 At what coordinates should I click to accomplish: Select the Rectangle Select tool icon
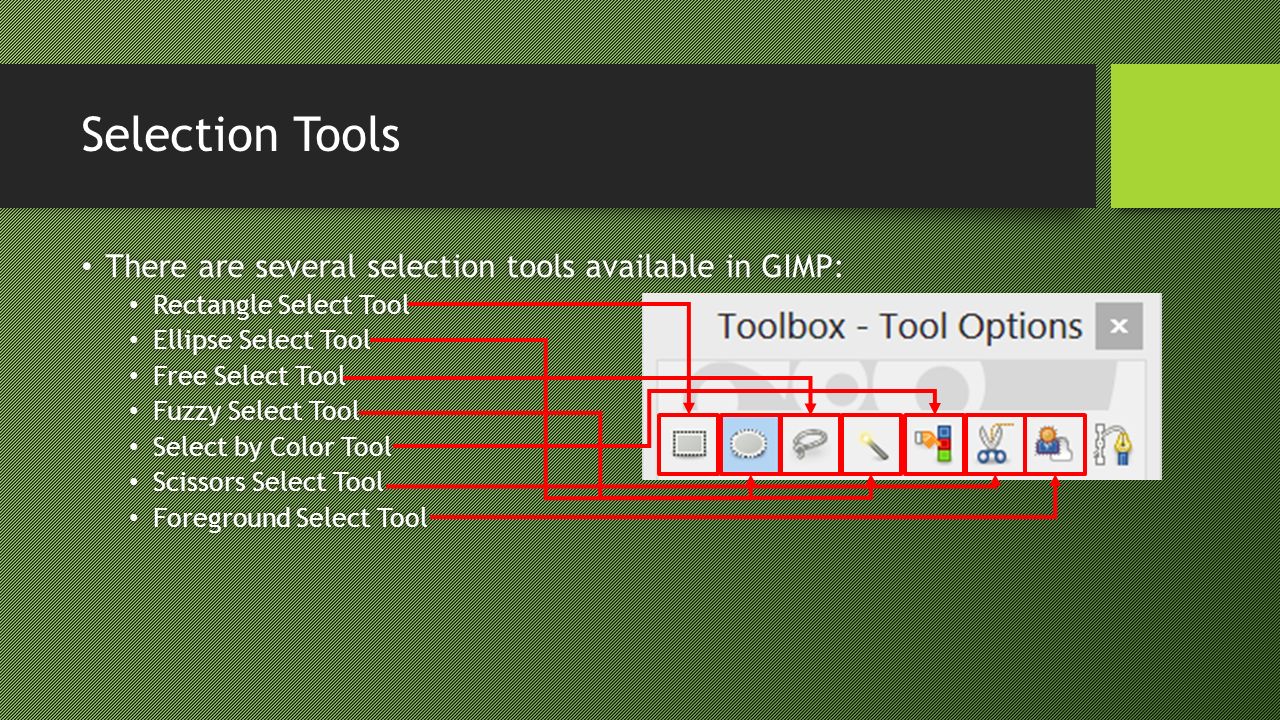689,444
